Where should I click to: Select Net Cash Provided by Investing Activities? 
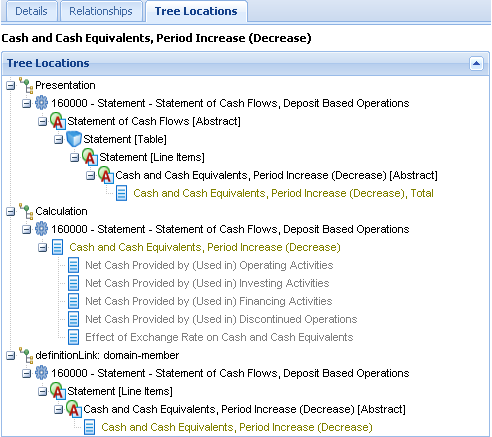point(207,283)
